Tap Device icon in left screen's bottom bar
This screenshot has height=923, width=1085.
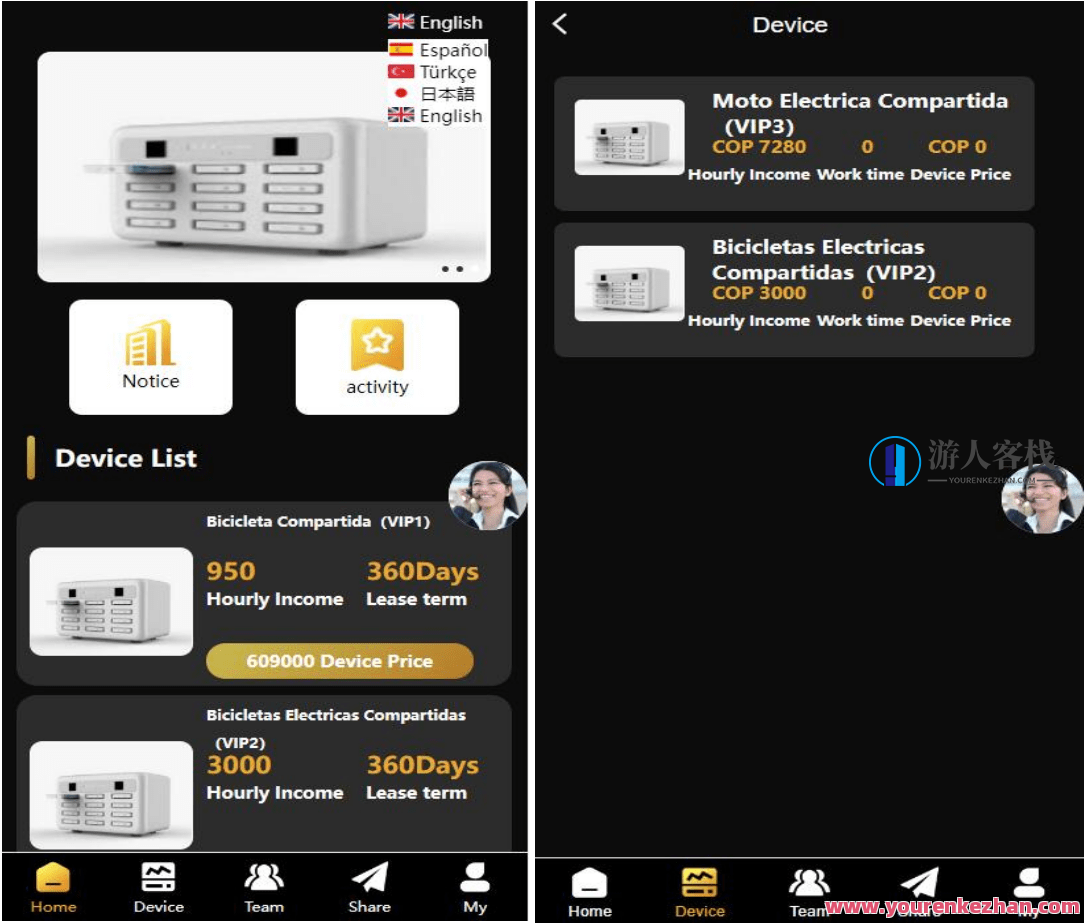(x=158, y=887)
